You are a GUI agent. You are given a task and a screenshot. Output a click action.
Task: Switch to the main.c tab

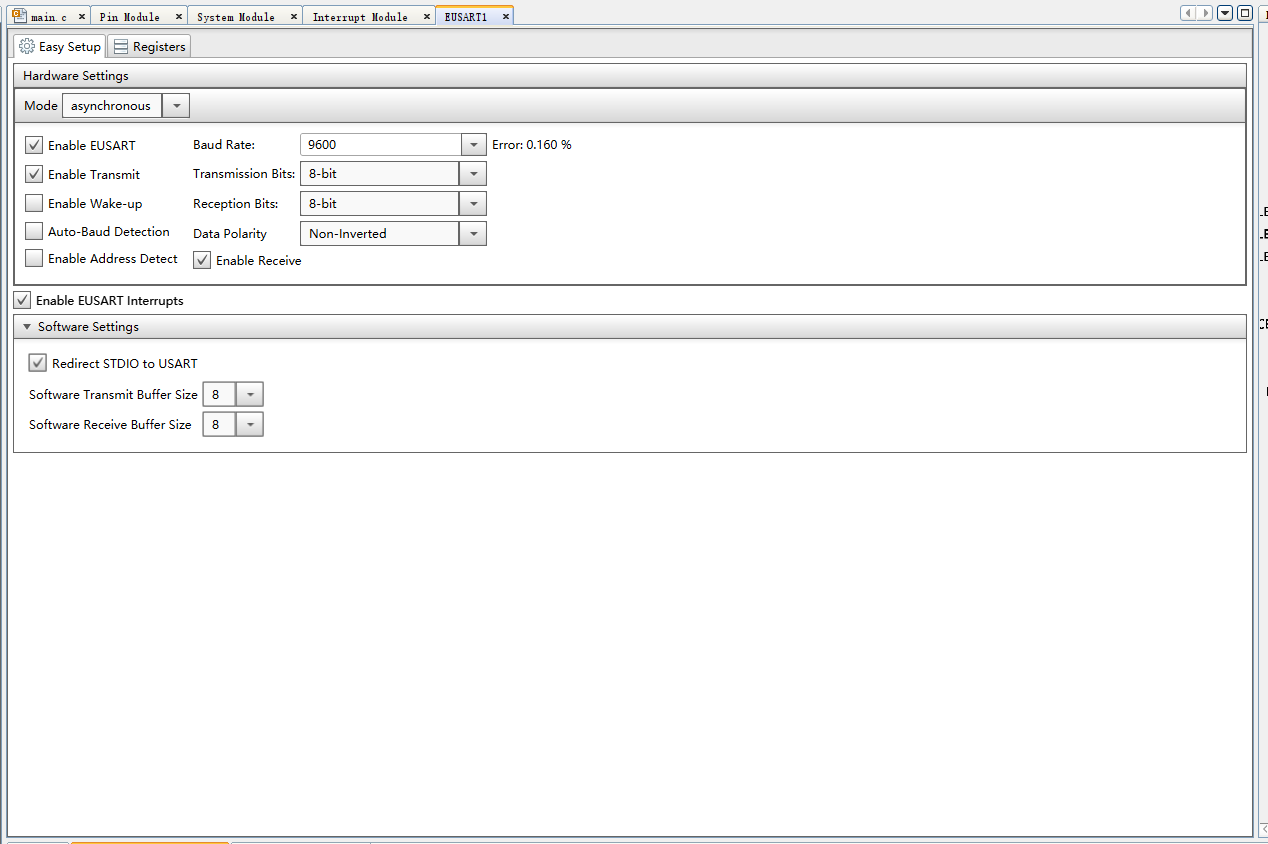click(x=49, y=17)
